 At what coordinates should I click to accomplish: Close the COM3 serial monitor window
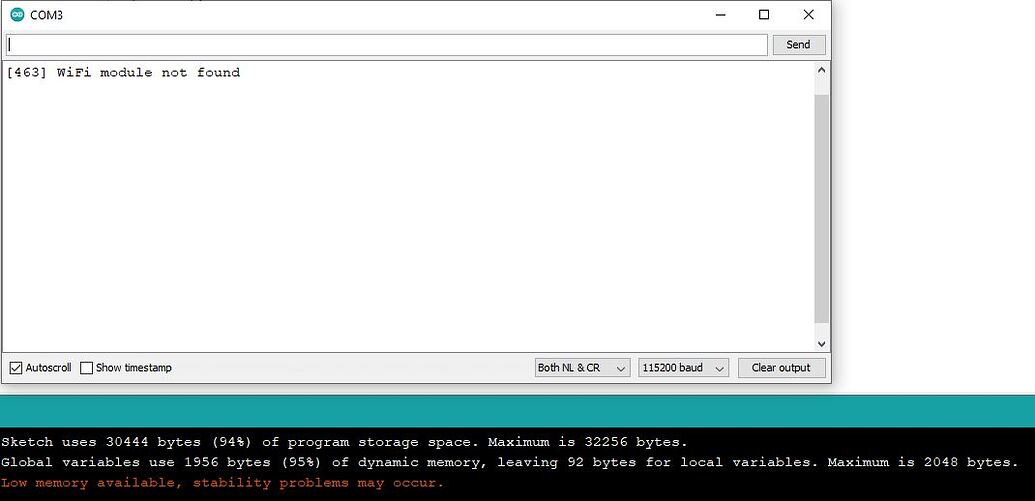pyautogui.click(x=808, y=15)
